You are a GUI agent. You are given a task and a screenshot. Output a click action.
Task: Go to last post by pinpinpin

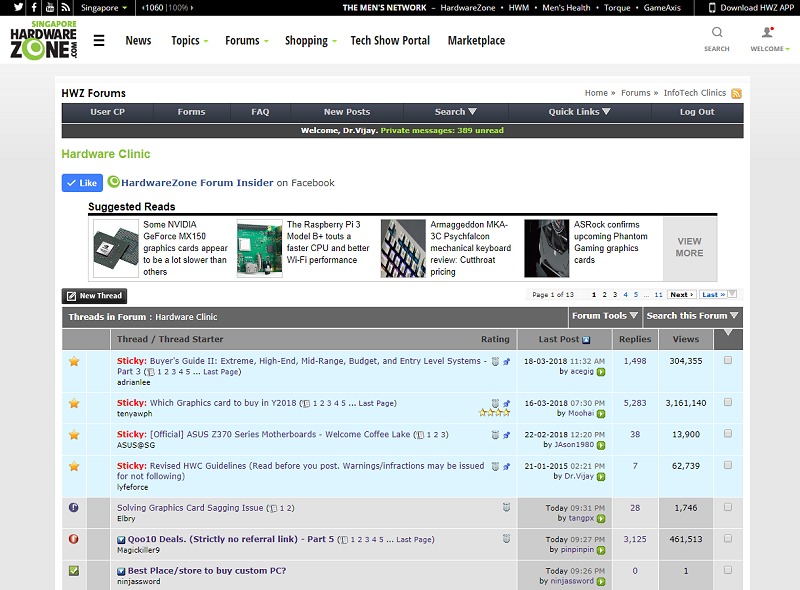pyautogui.click(x=601, y=551)
